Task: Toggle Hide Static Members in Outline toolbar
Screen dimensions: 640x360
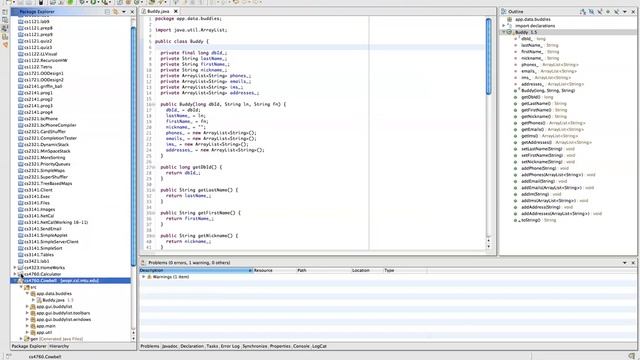Action: pyautogui.click(x=600, y=12)
